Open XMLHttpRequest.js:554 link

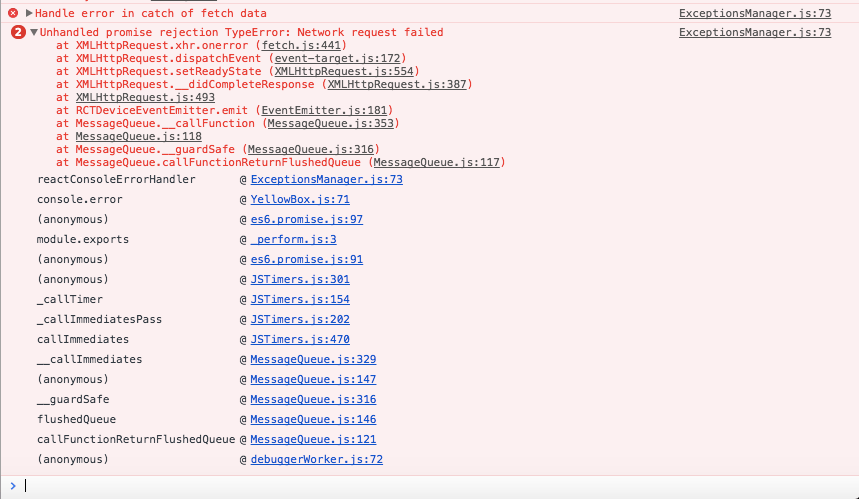click(344, 71)
